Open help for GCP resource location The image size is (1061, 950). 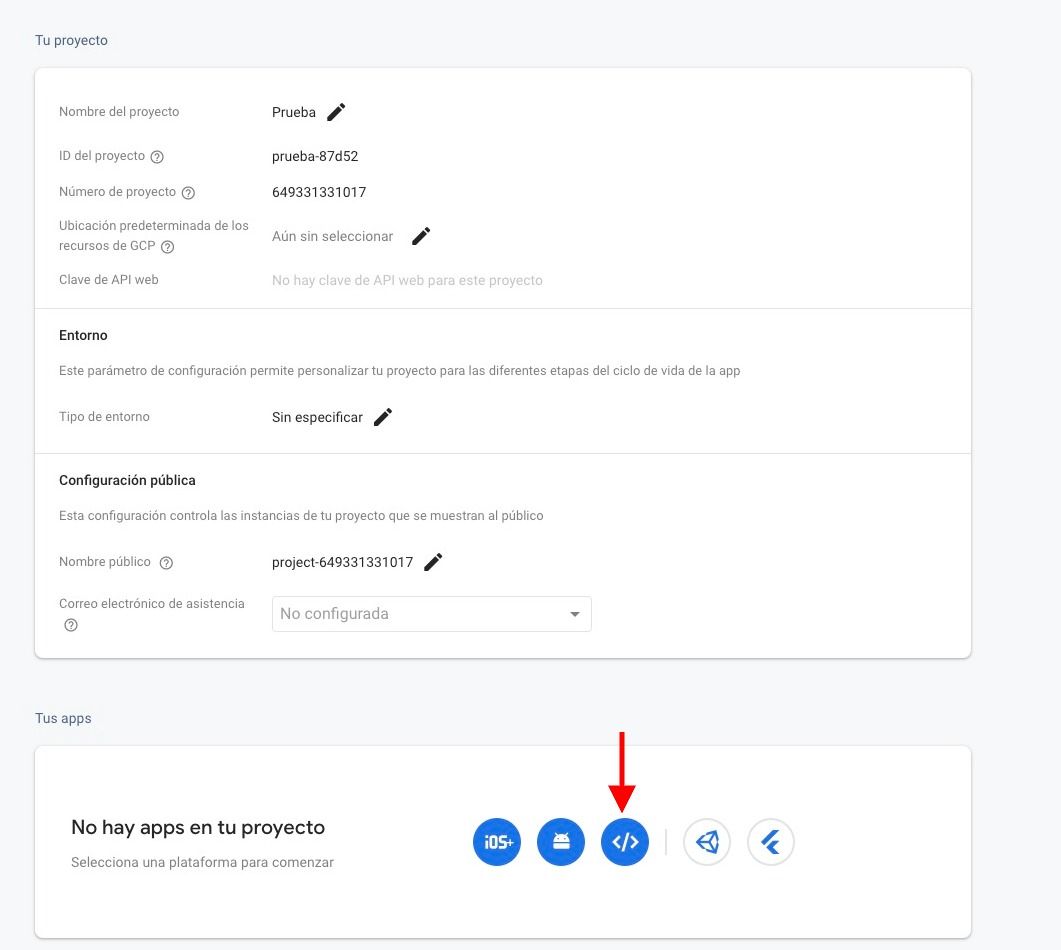(x=168, y=247)
